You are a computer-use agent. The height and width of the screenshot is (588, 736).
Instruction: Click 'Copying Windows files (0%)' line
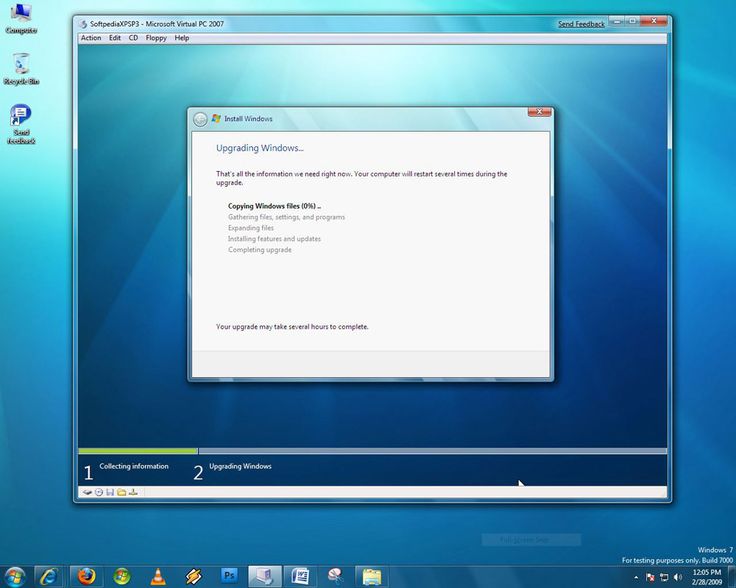274,206
